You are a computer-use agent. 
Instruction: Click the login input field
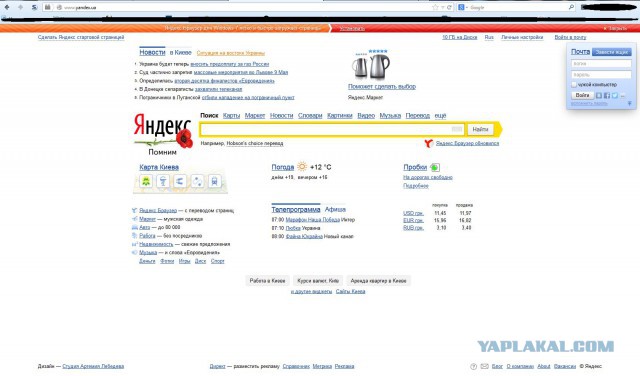(x=601, y=64)
